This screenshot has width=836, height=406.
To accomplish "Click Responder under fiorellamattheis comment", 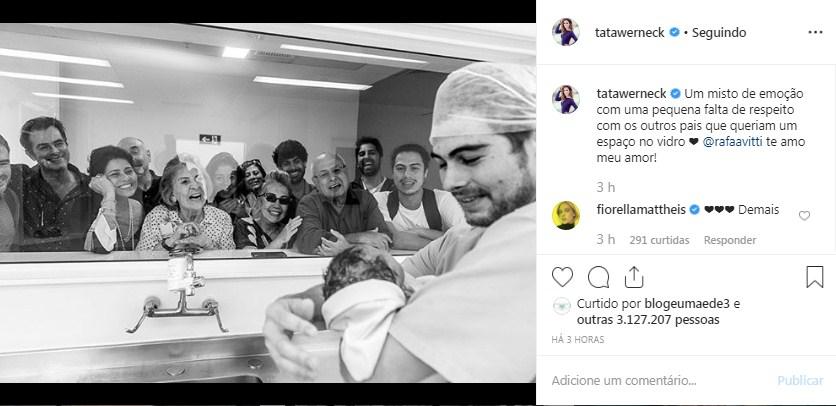I will click(729, 241).
